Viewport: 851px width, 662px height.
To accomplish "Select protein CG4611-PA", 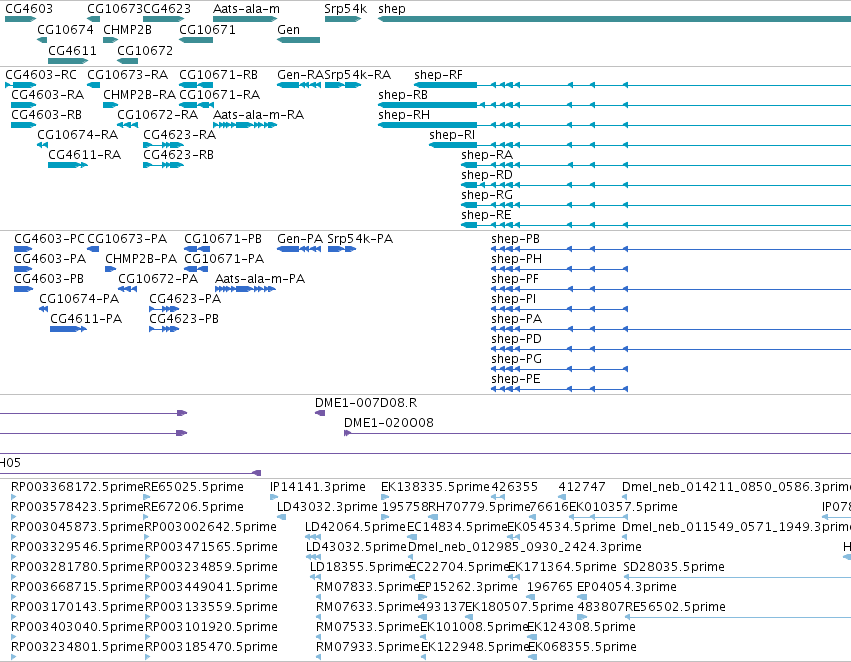I will (86, 320).
